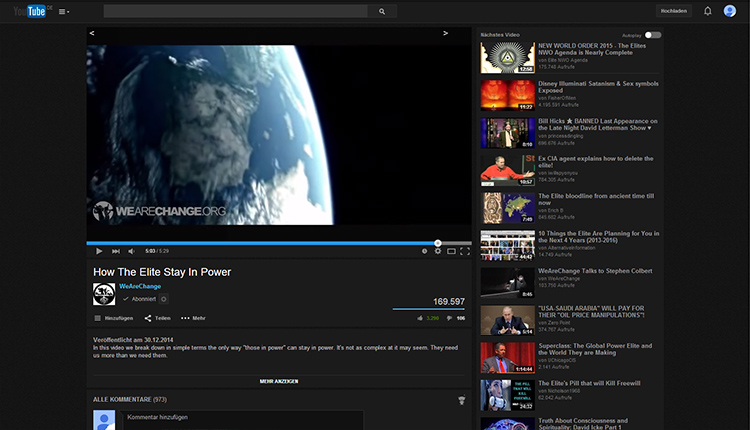Open the WeAreChange channel link
The image size is (750, 430).
(x=140, y=286)
